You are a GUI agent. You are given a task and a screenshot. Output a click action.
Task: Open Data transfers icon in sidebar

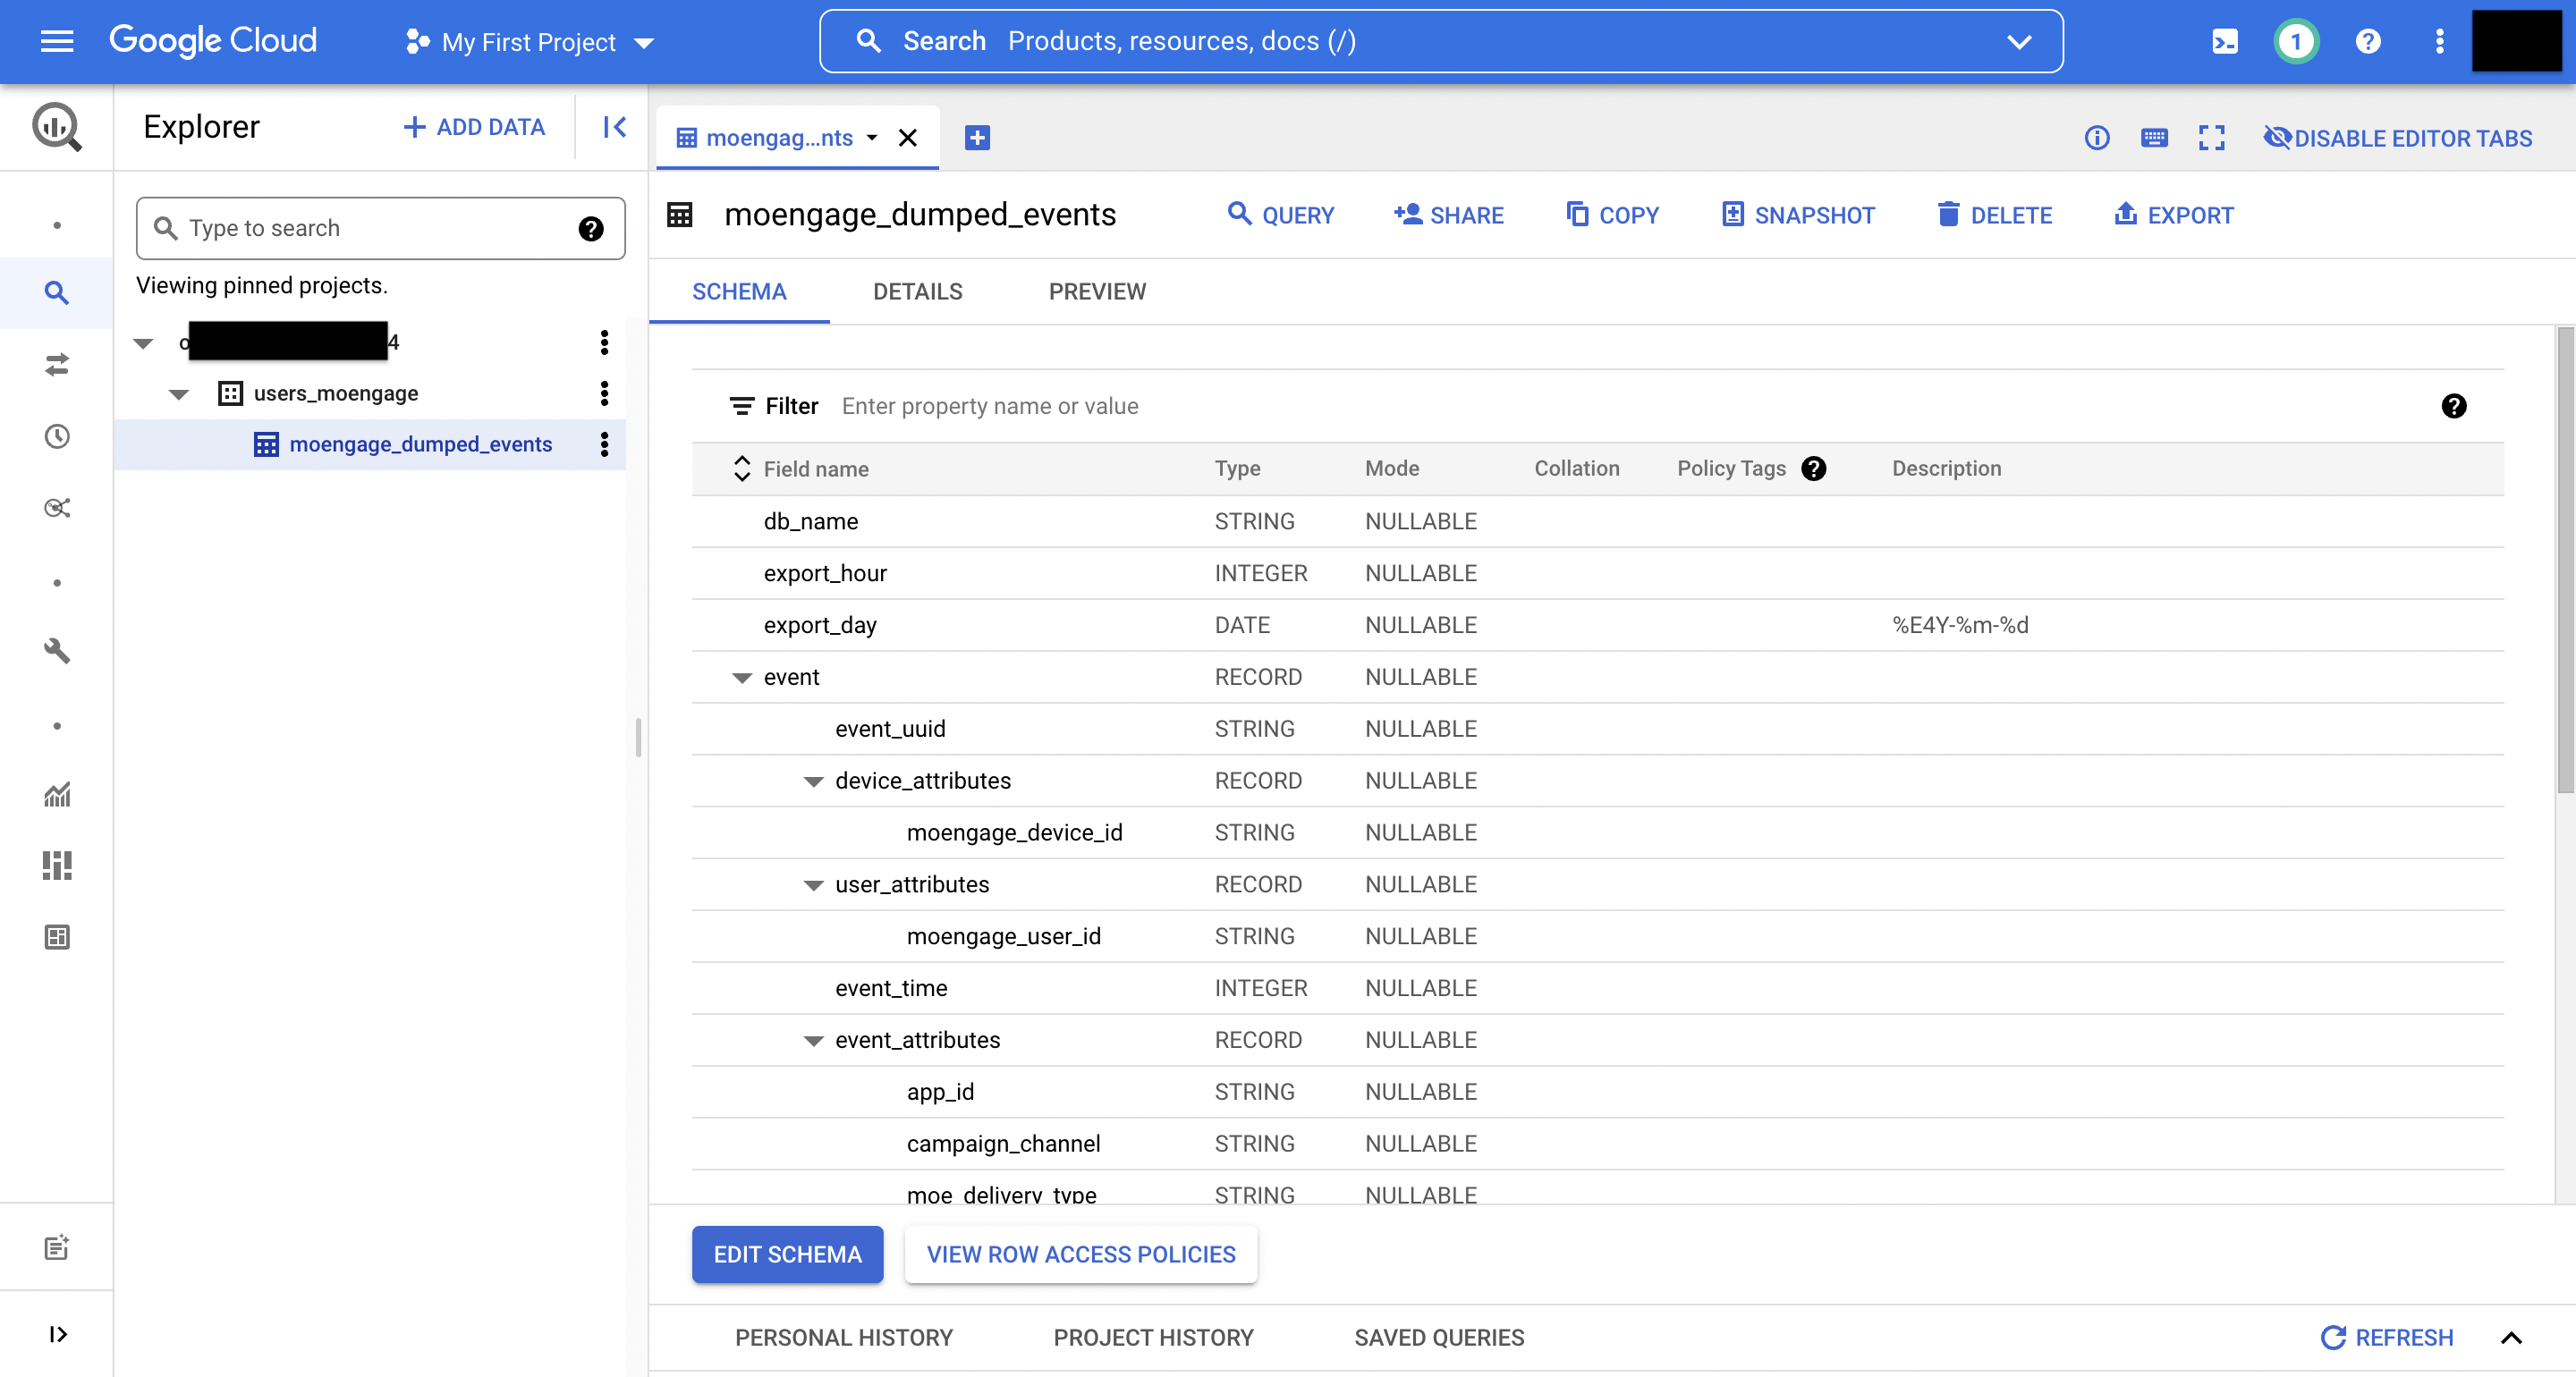tap(57, 365)
